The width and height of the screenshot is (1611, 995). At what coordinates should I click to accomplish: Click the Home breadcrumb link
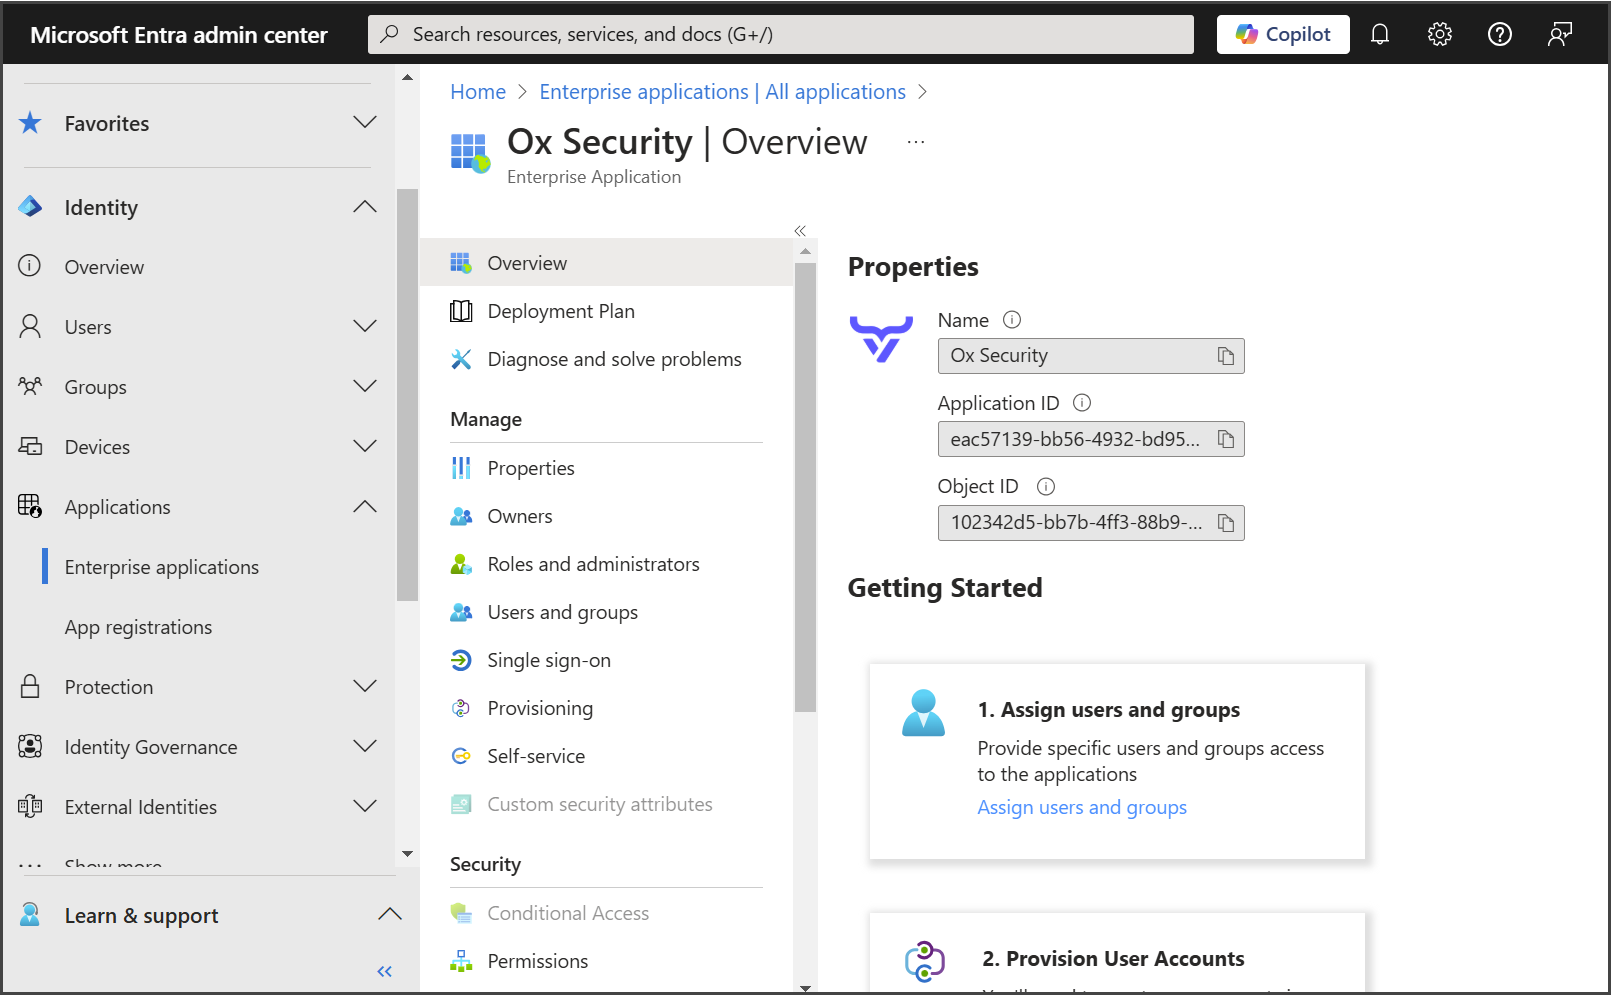478,92
